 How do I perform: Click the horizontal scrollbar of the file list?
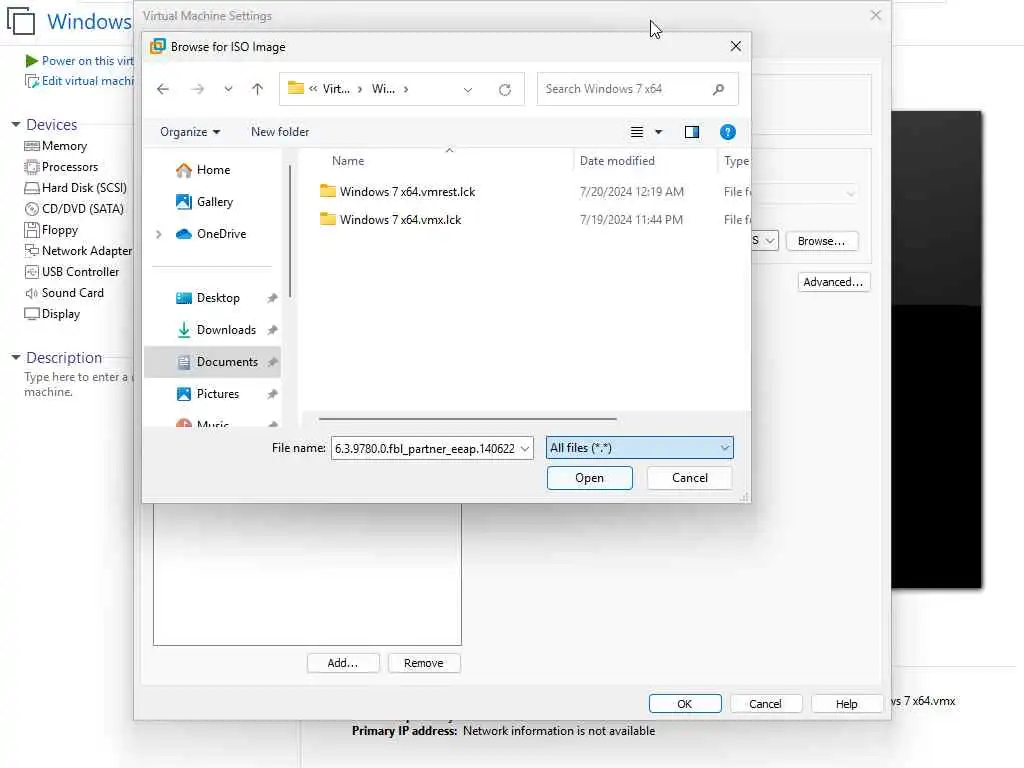(x=468, y=419)
